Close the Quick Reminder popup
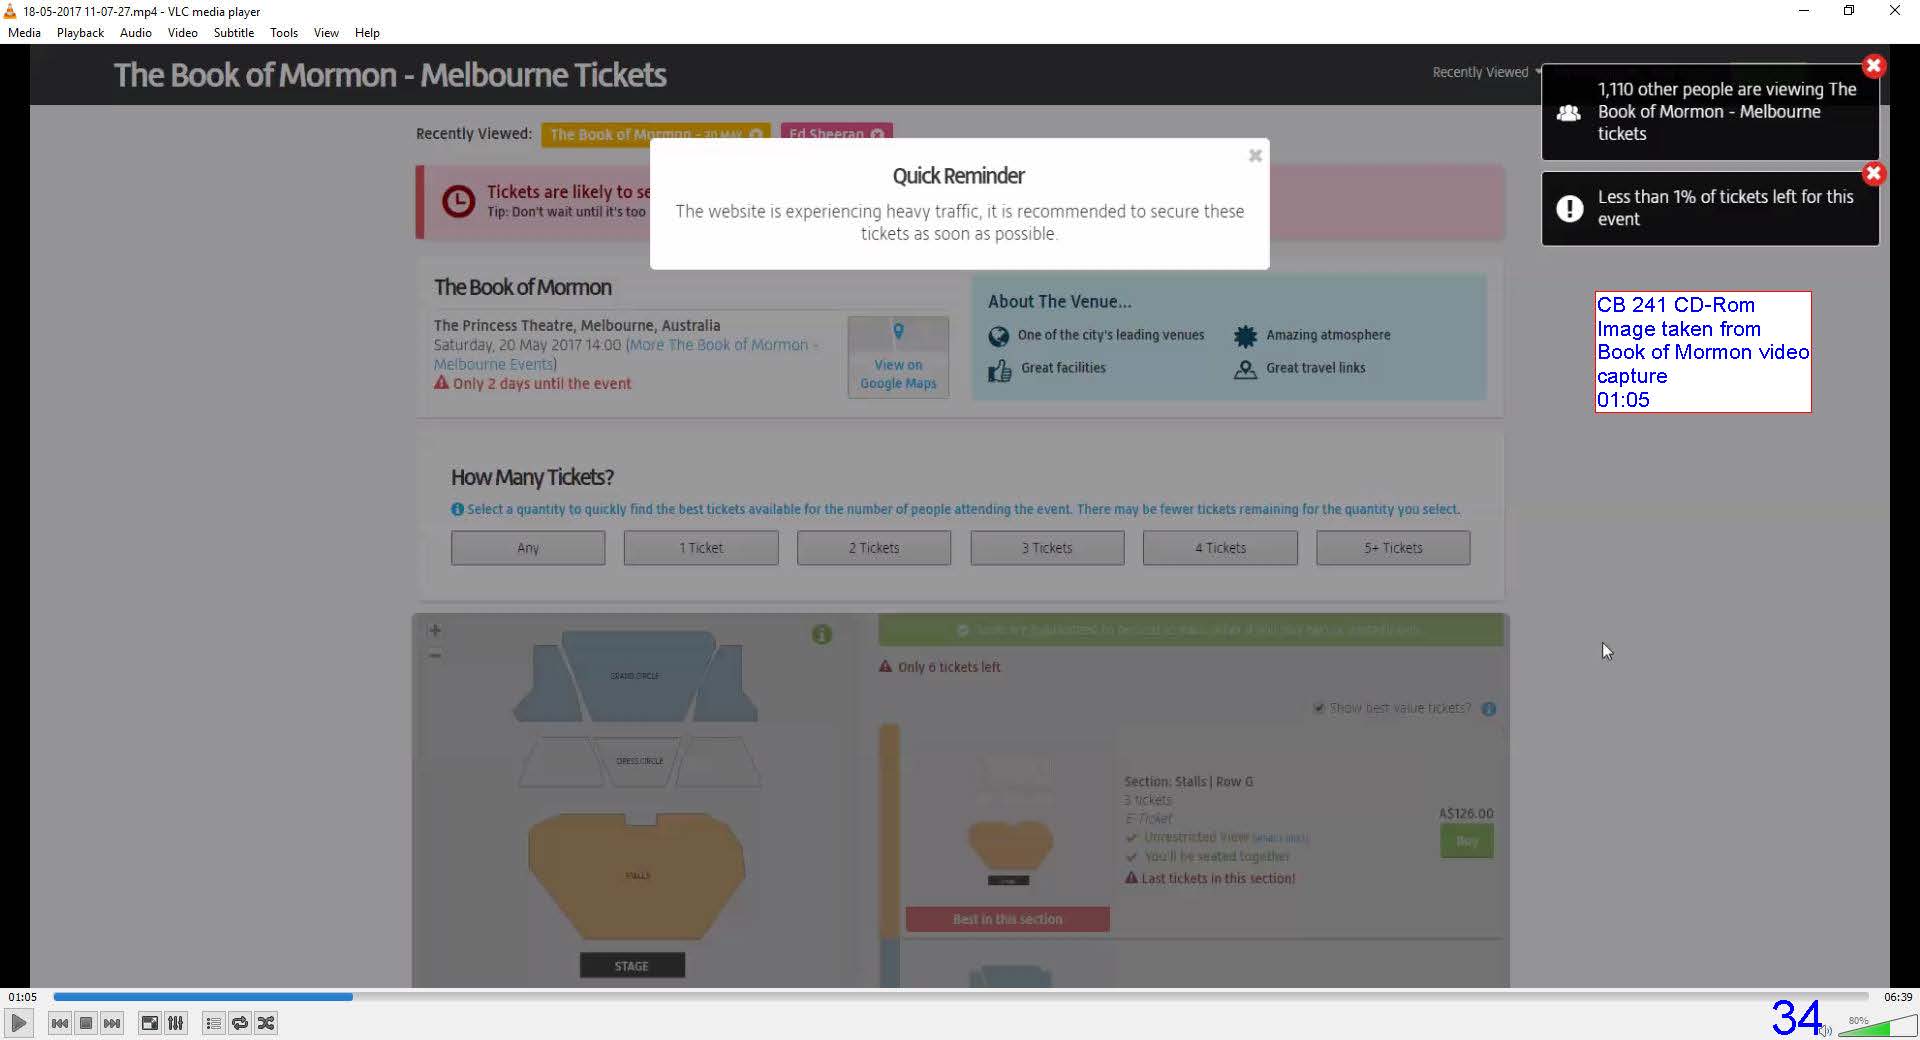 pos(1255,155)
